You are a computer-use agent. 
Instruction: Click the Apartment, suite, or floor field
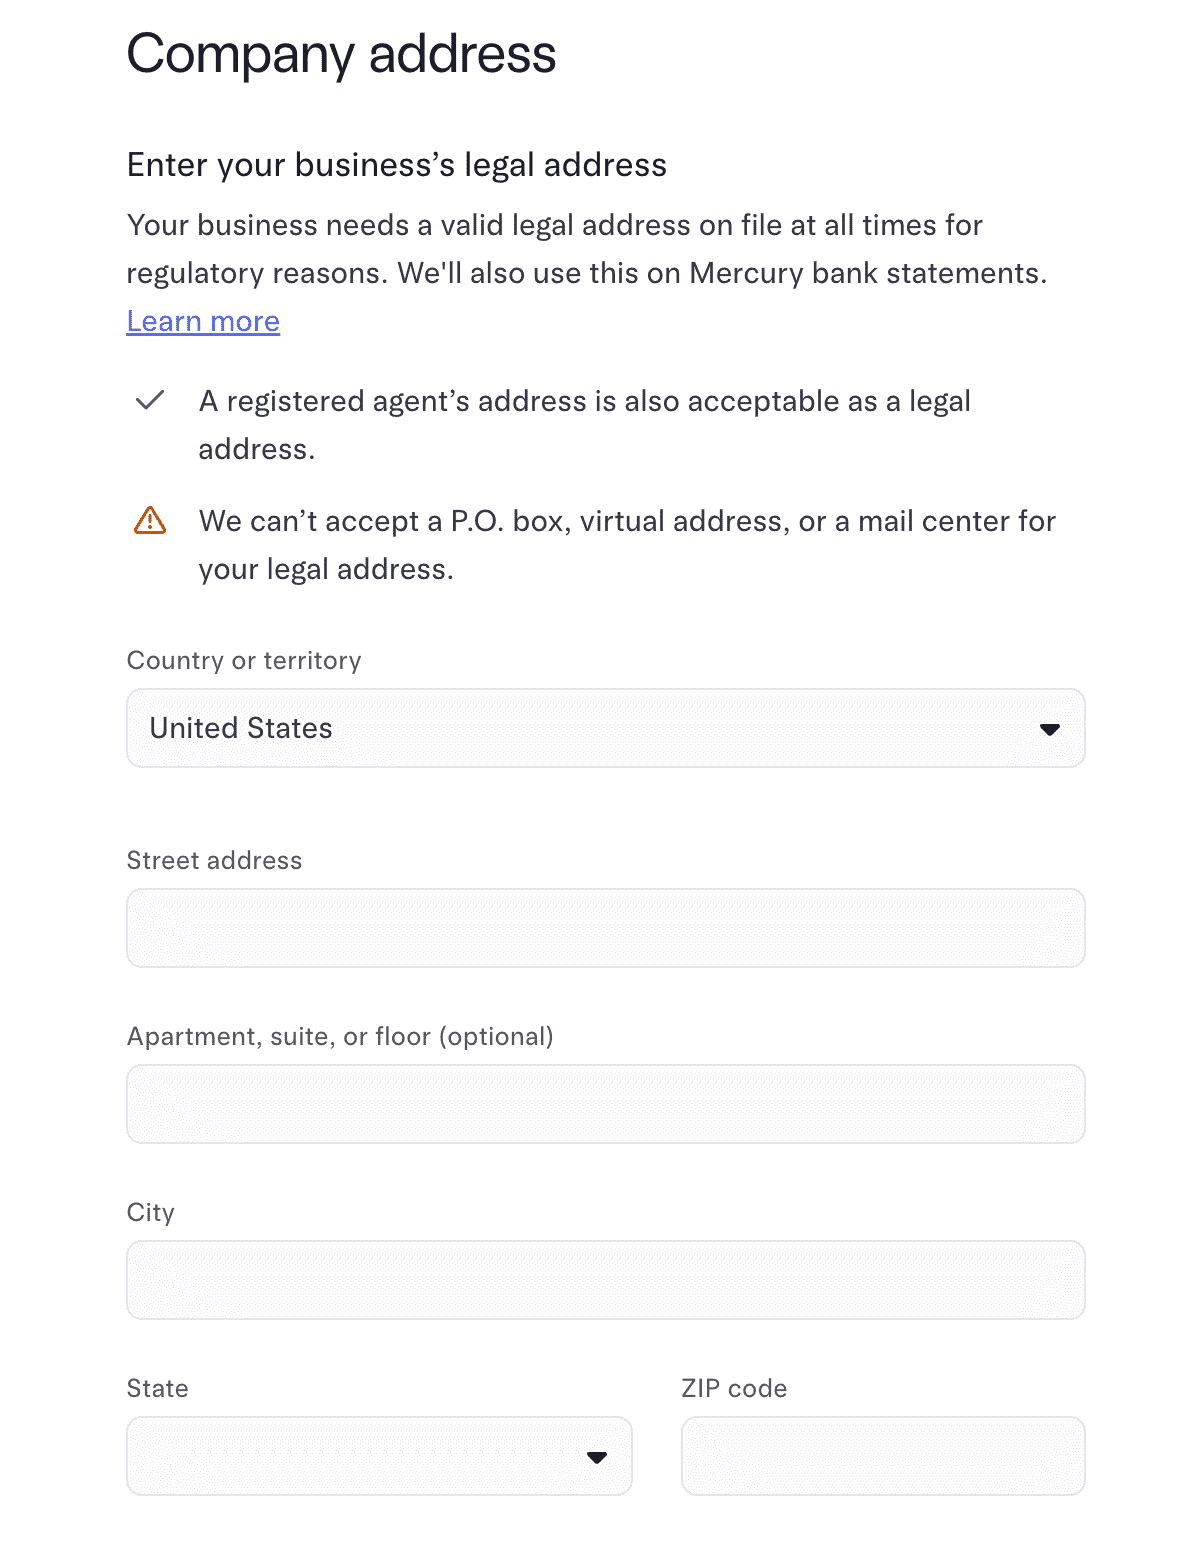[x=605, y=1105]
